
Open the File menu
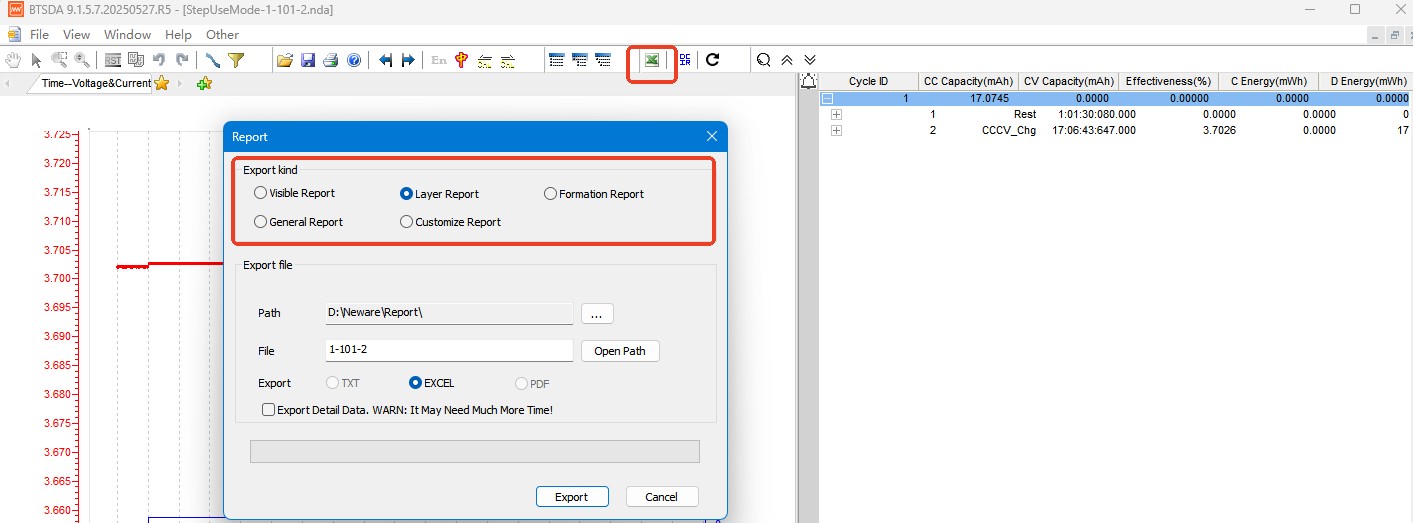coord(39,35)
